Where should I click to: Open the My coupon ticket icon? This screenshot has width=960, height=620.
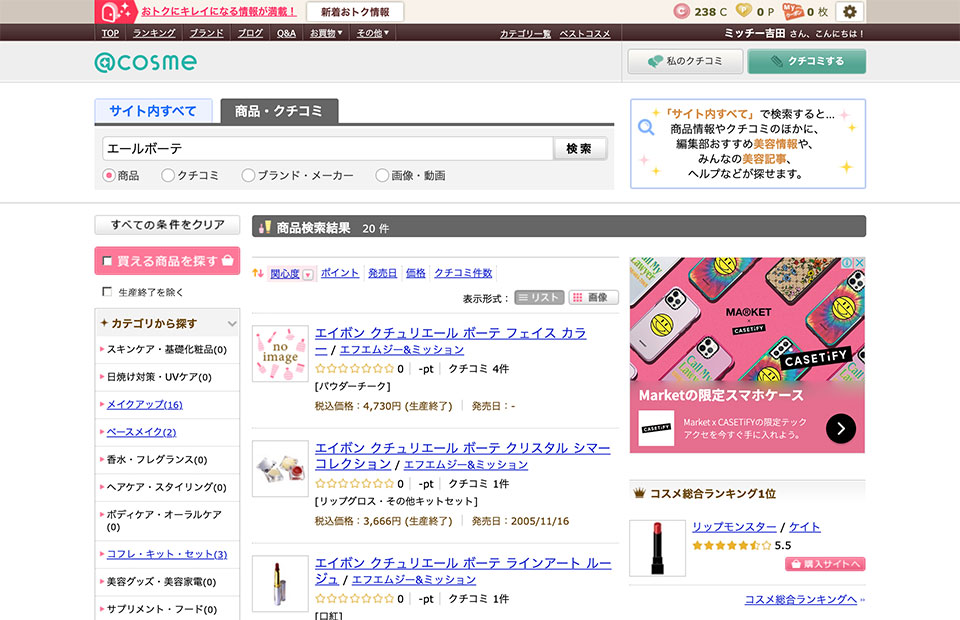pyautogui.click(x=793, y=11)
